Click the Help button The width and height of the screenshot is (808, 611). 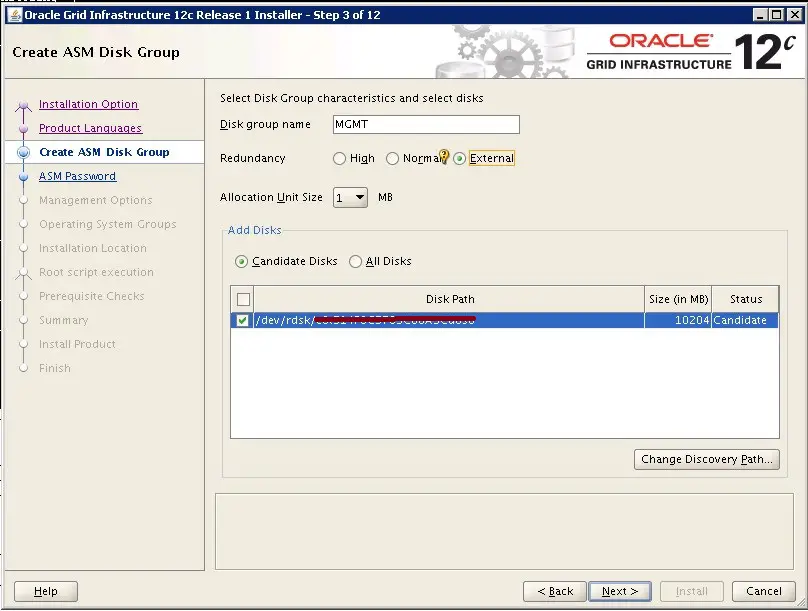coord(46,591)
